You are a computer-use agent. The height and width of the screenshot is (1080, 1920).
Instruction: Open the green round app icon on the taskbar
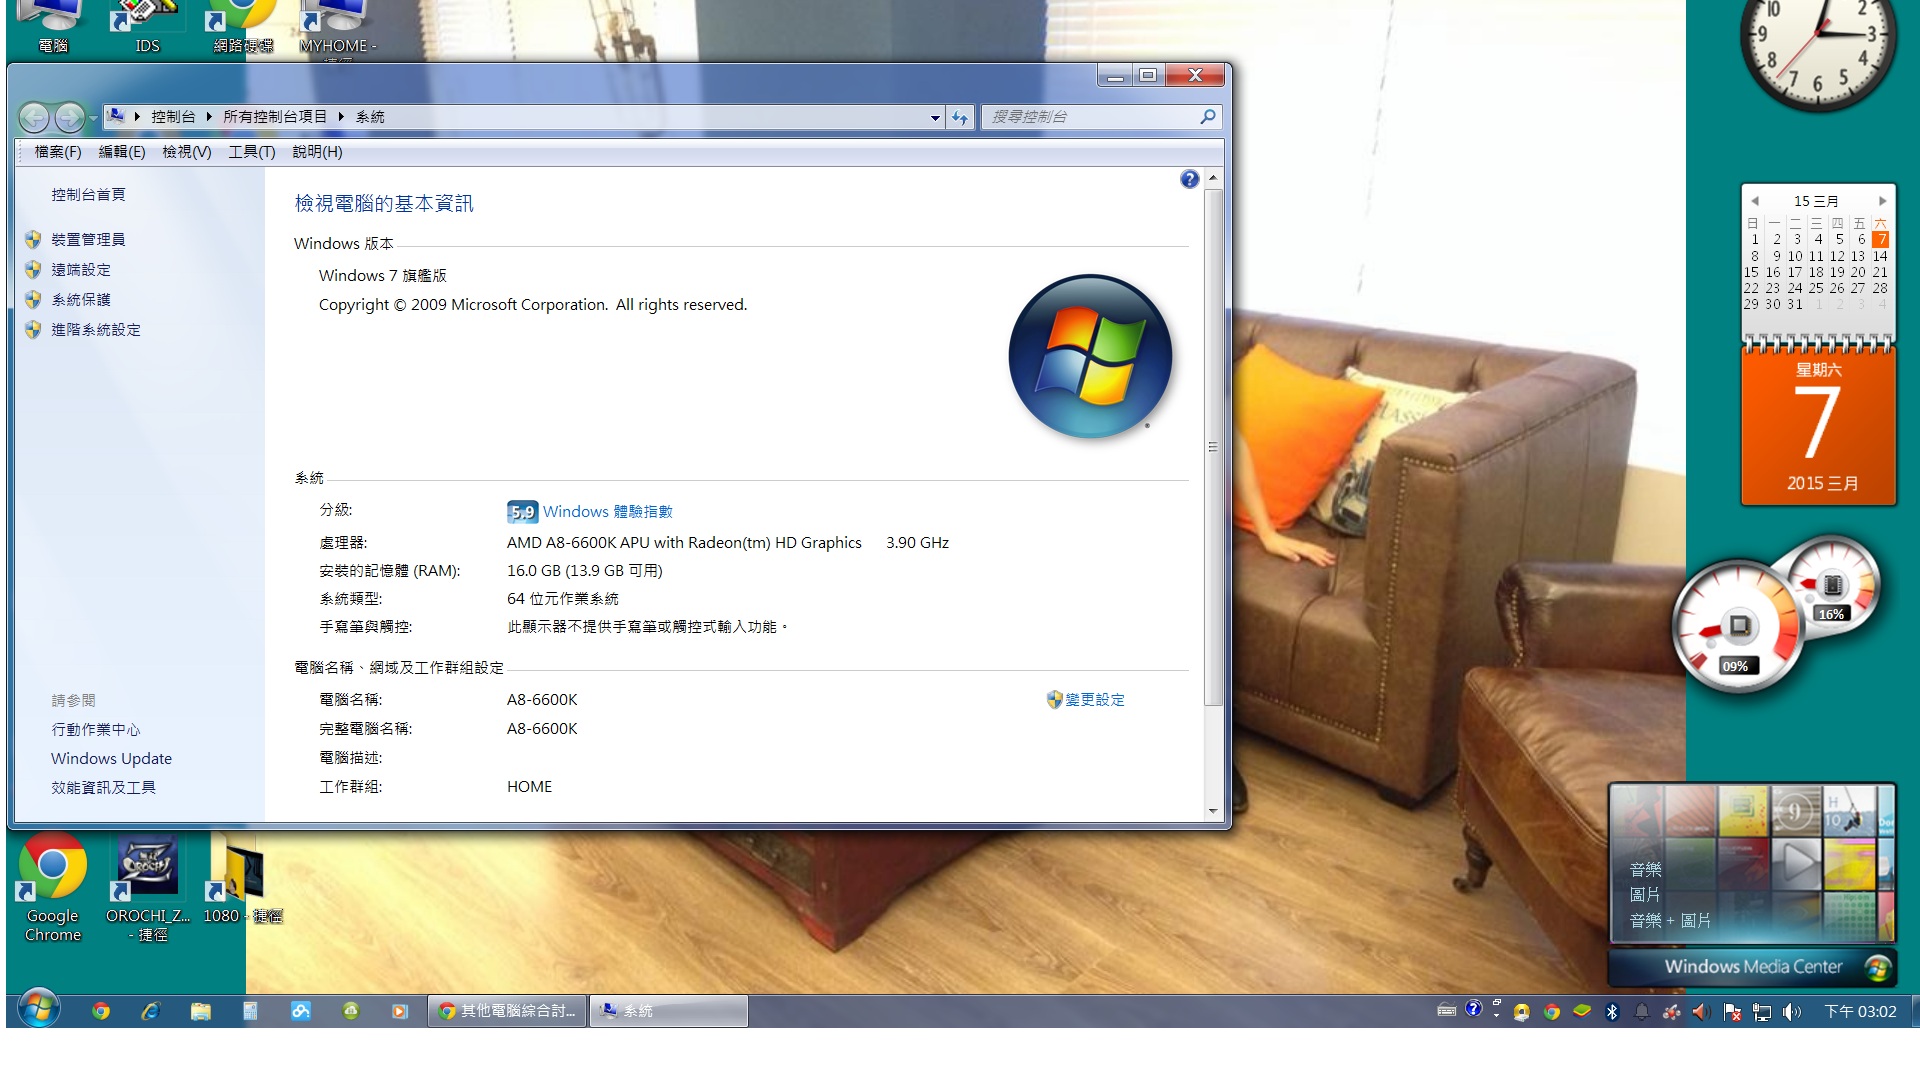pos(350,1011)
